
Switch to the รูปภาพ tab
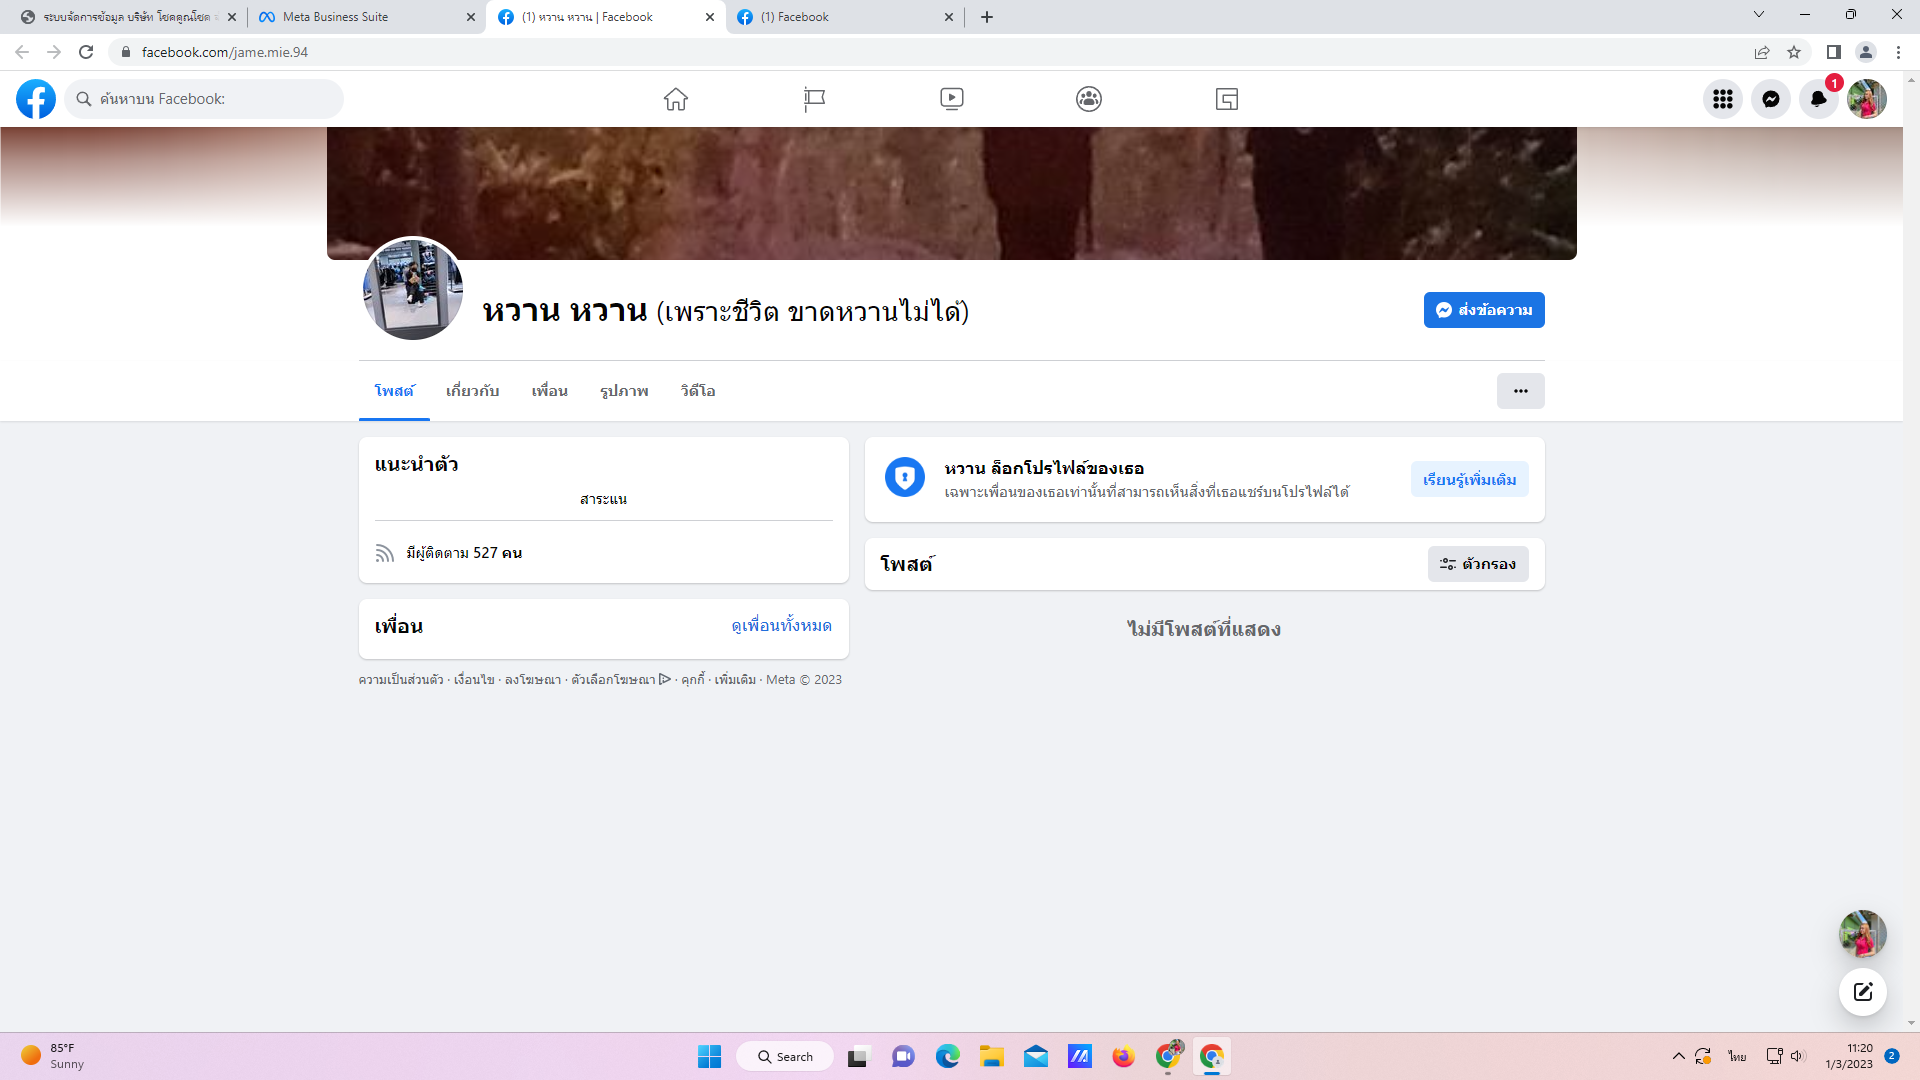pyautogui.click(x=624, y=391)
